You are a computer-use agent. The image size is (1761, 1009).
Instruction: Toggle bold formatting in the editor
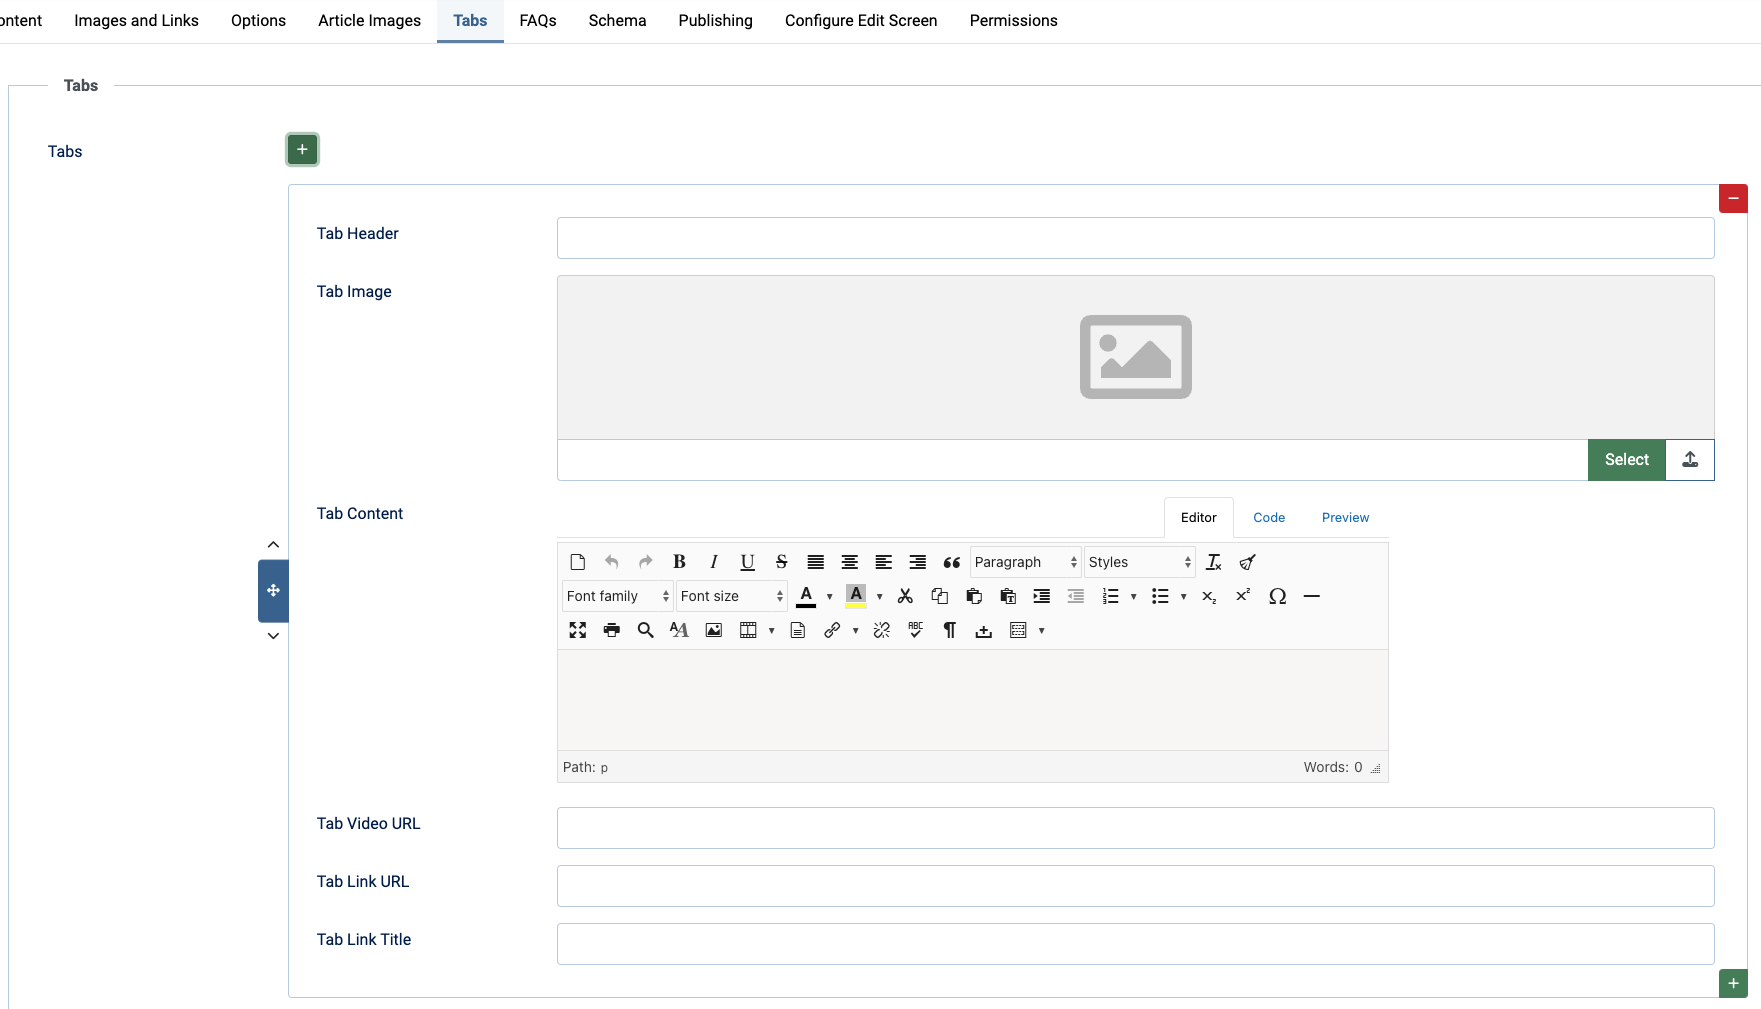[679, 562]
